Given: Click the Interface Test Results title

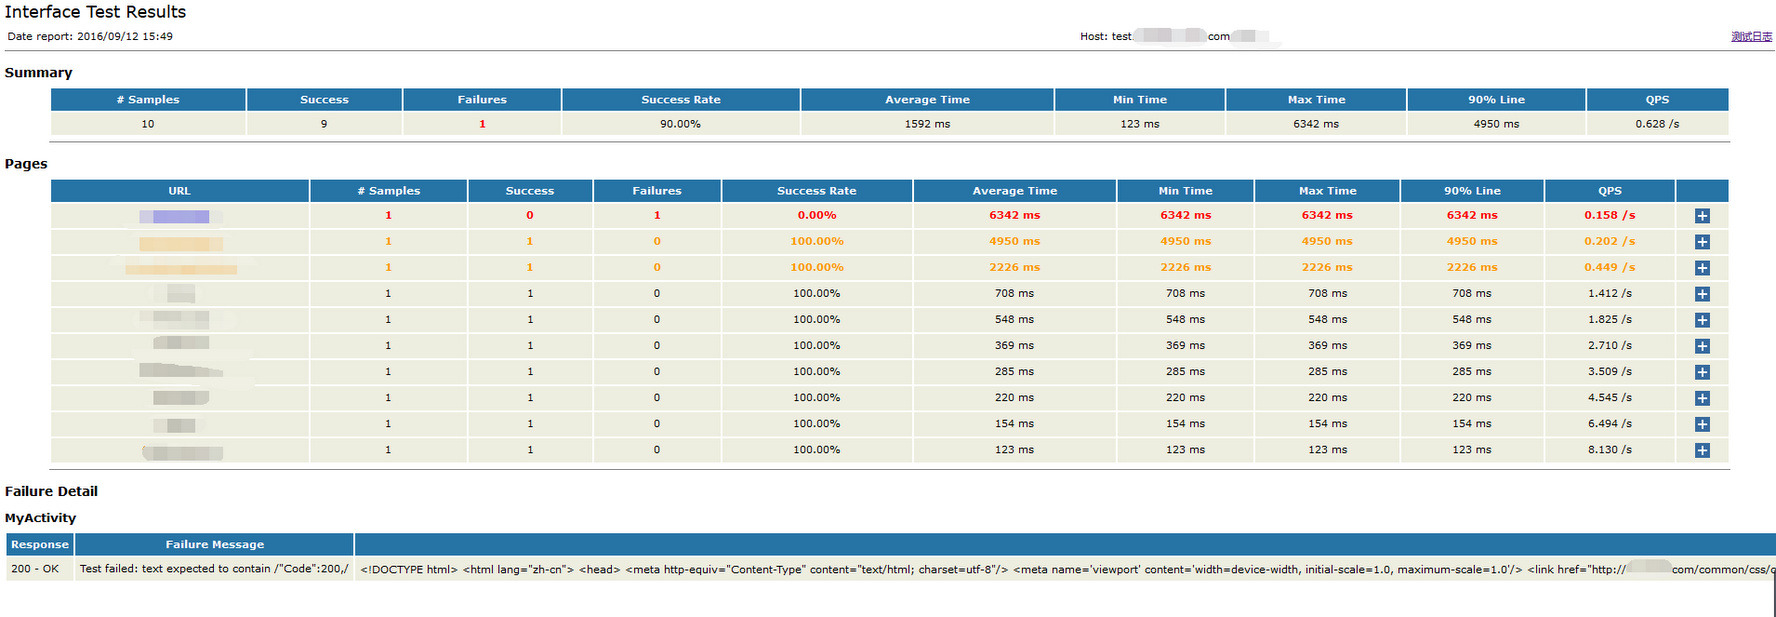Looking at the screenshot, I should [95, 12].
